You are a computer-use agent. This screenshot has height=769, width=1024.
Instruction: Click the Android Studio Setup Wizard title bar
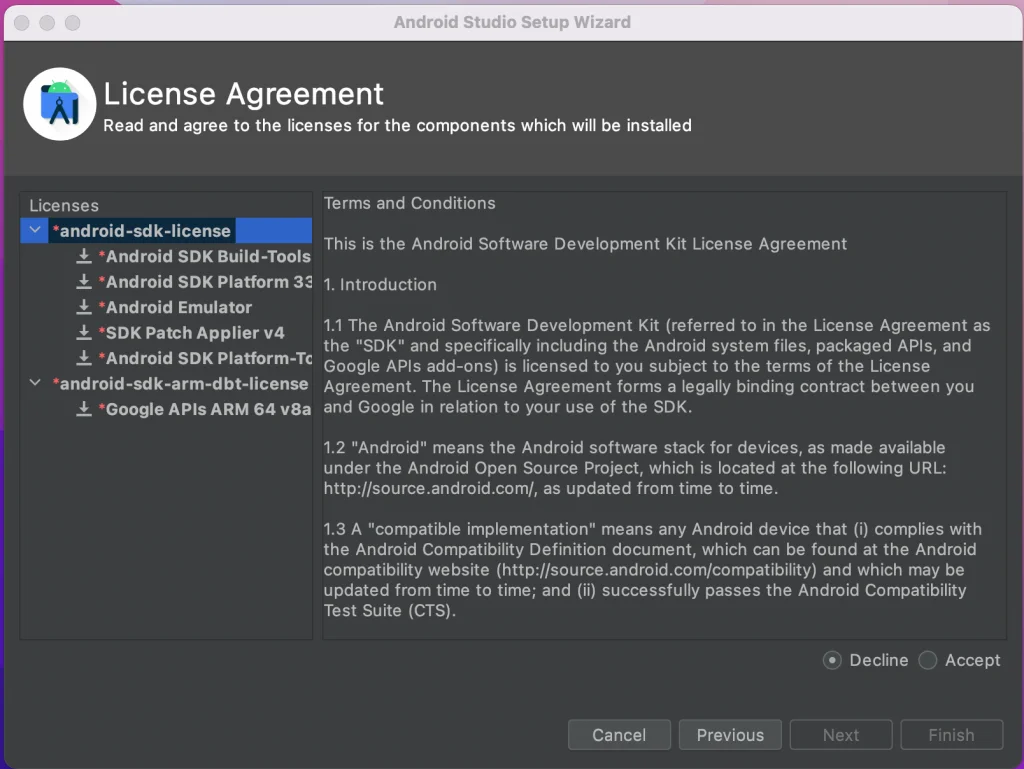point(512,22)
